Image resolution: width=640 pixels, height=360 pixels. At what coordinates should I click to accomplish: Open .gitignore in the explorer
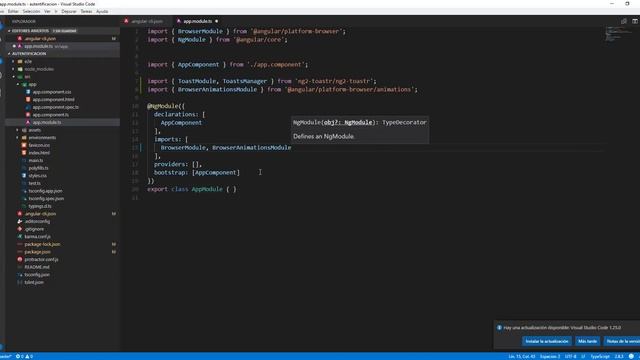tap(34, 229)
